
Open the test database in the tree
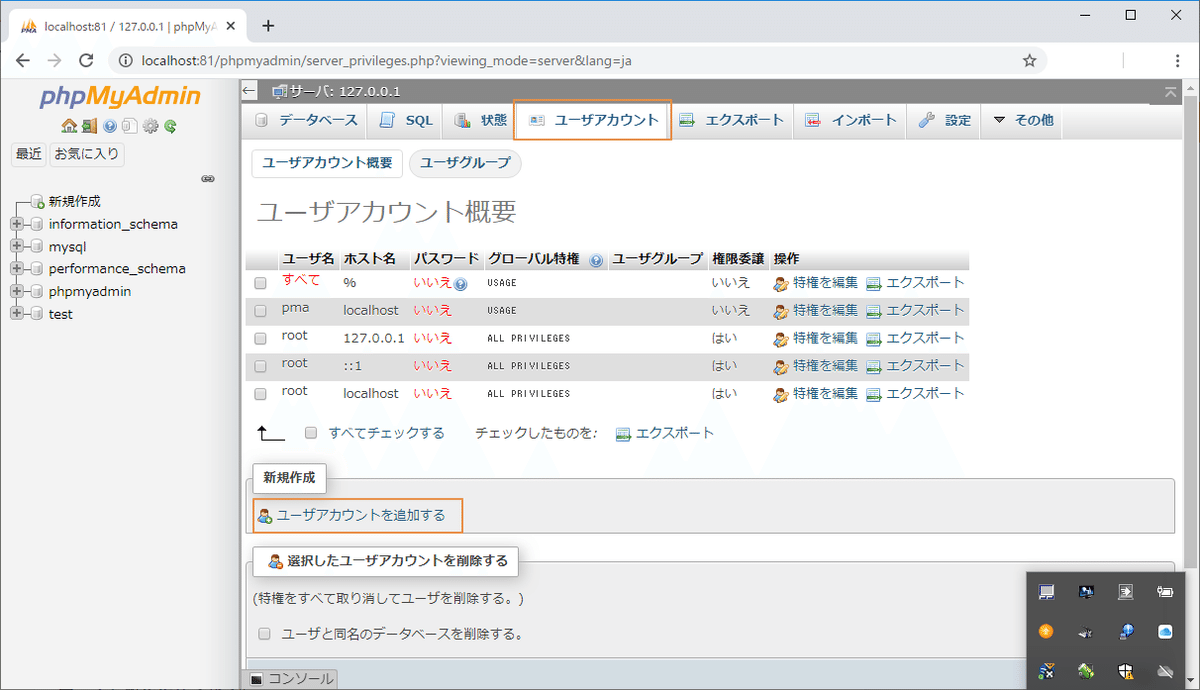point(60,314)
